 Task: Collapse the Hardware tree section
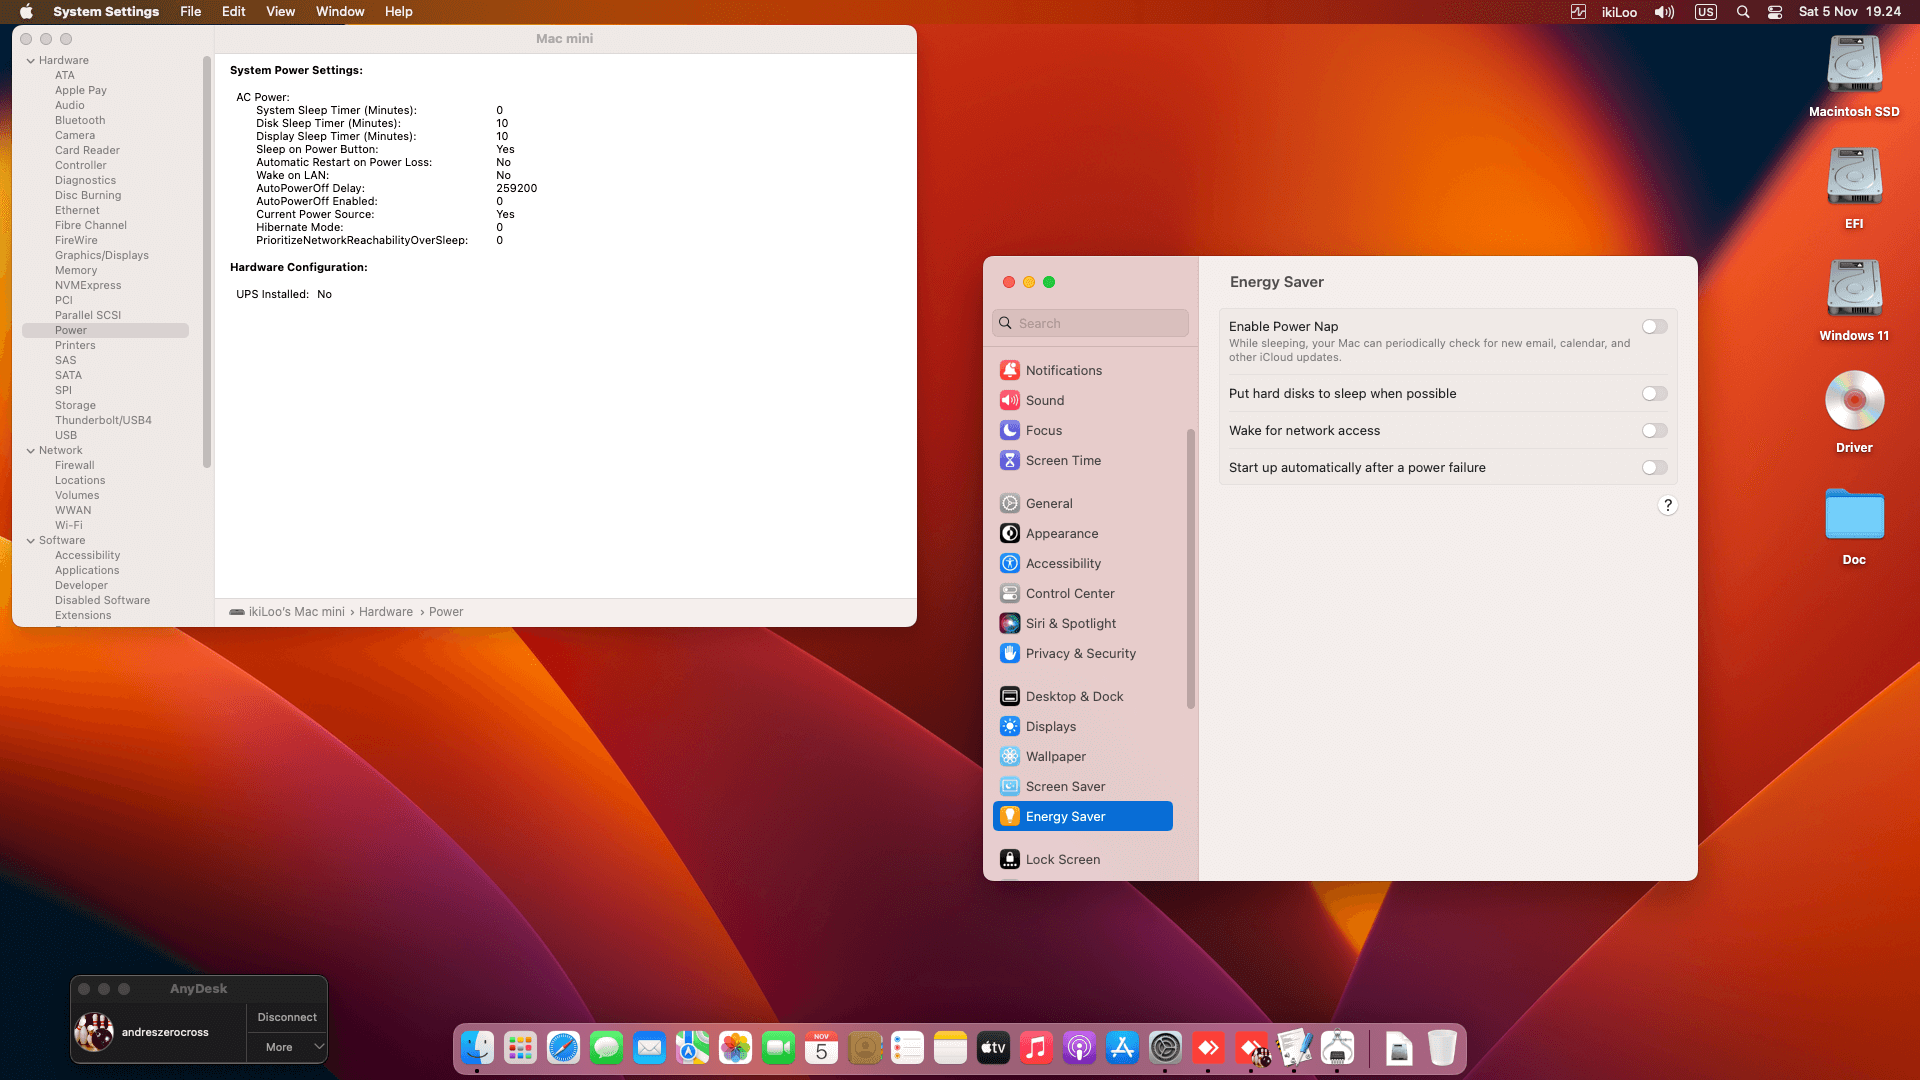click(31, 61)
